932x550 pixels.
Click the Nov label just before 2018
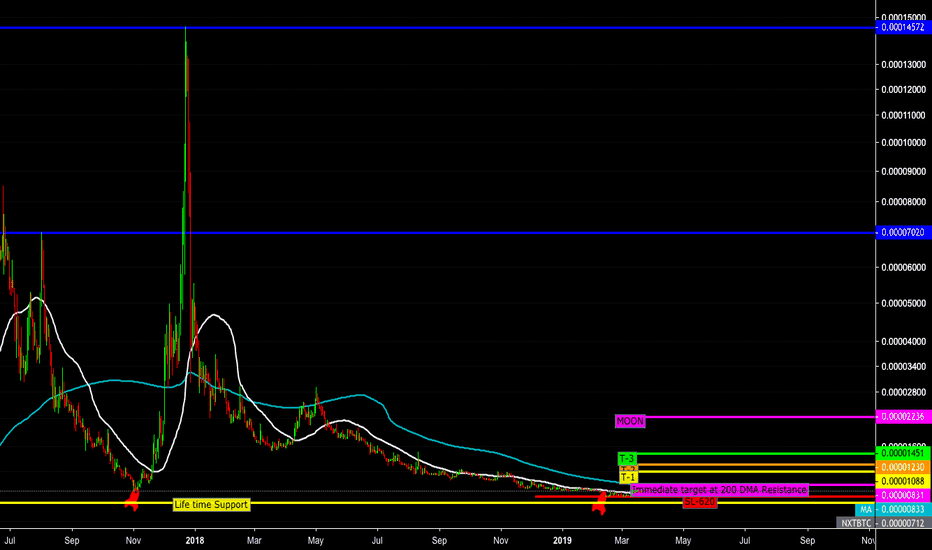click(133, 540)
